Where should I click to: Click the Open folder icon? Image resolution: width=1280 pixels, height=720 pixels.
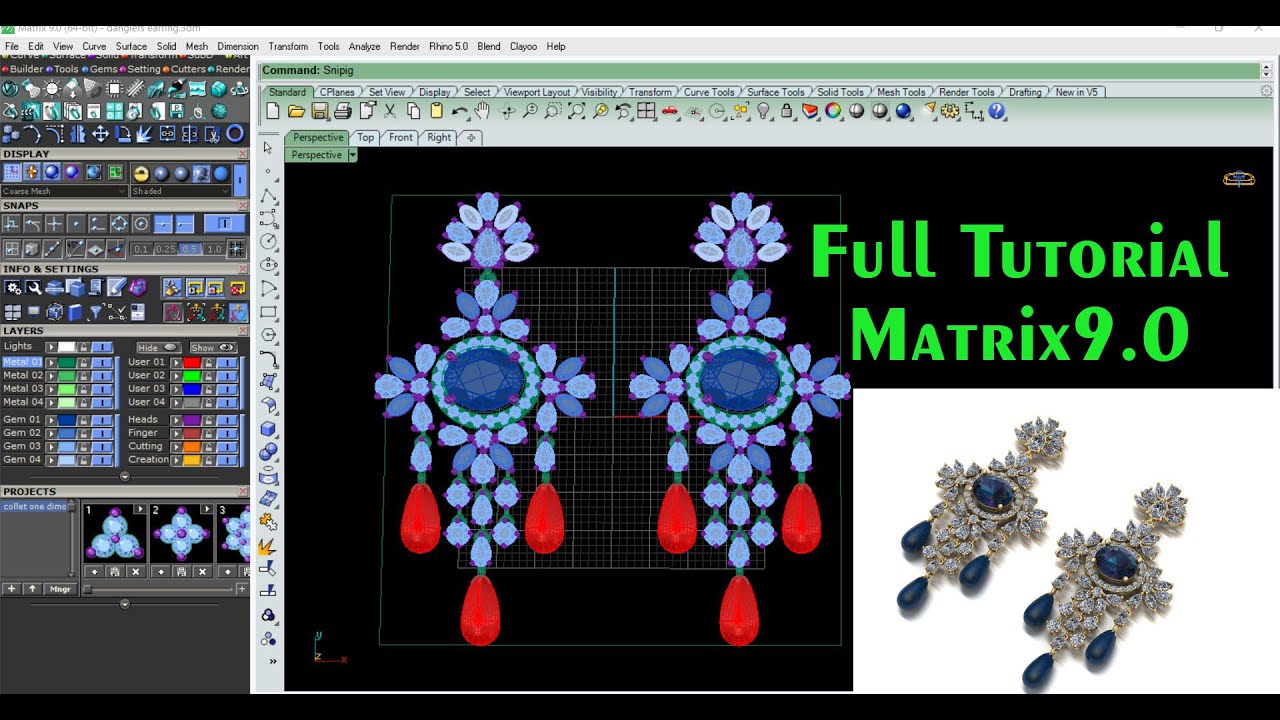click(x=296, y=111)
